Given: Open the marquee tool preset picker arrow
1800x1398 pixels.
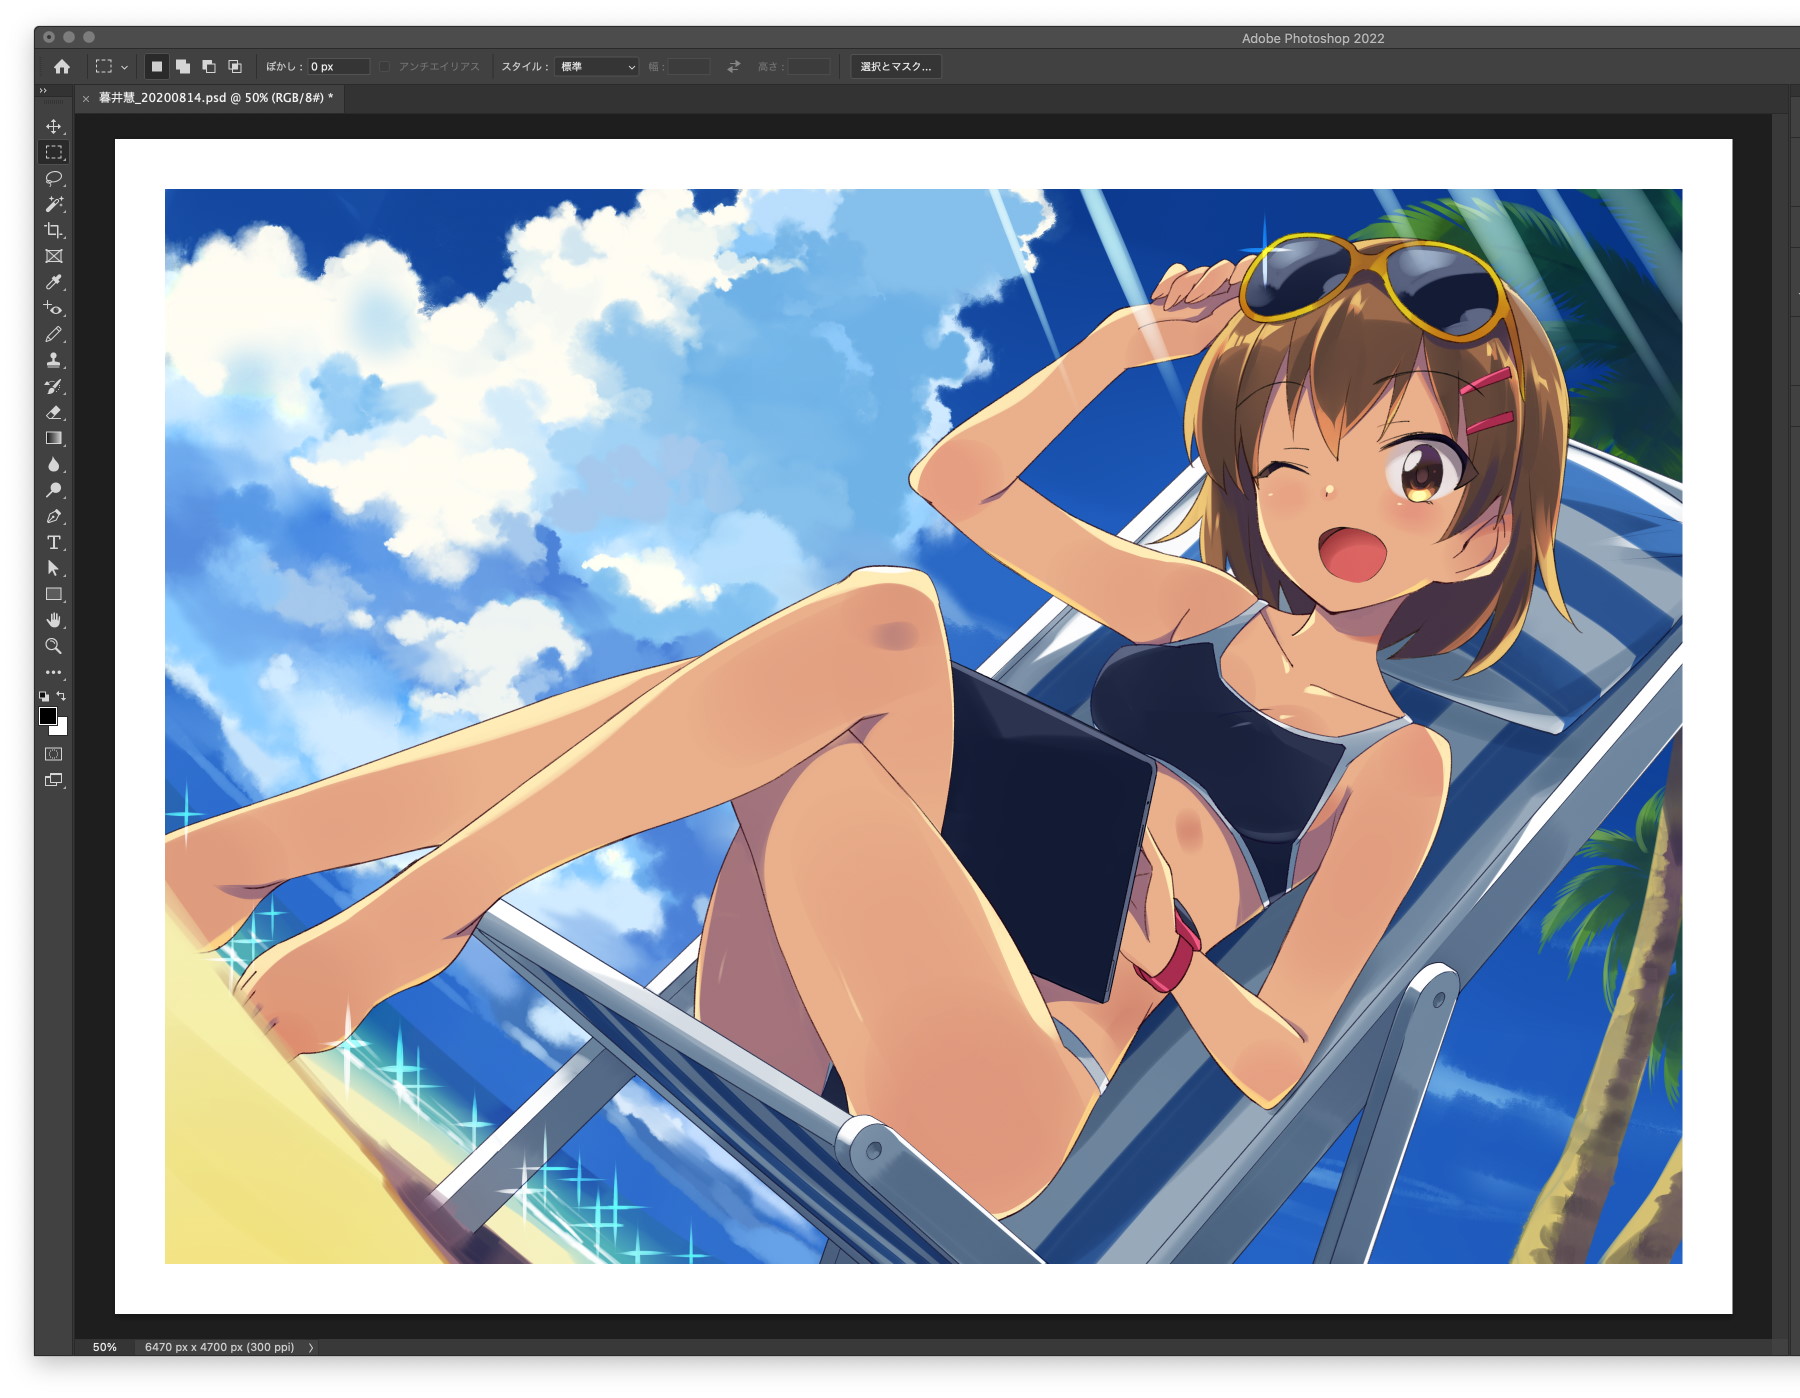Looking at the screenshot, I should tap(124, 67).
